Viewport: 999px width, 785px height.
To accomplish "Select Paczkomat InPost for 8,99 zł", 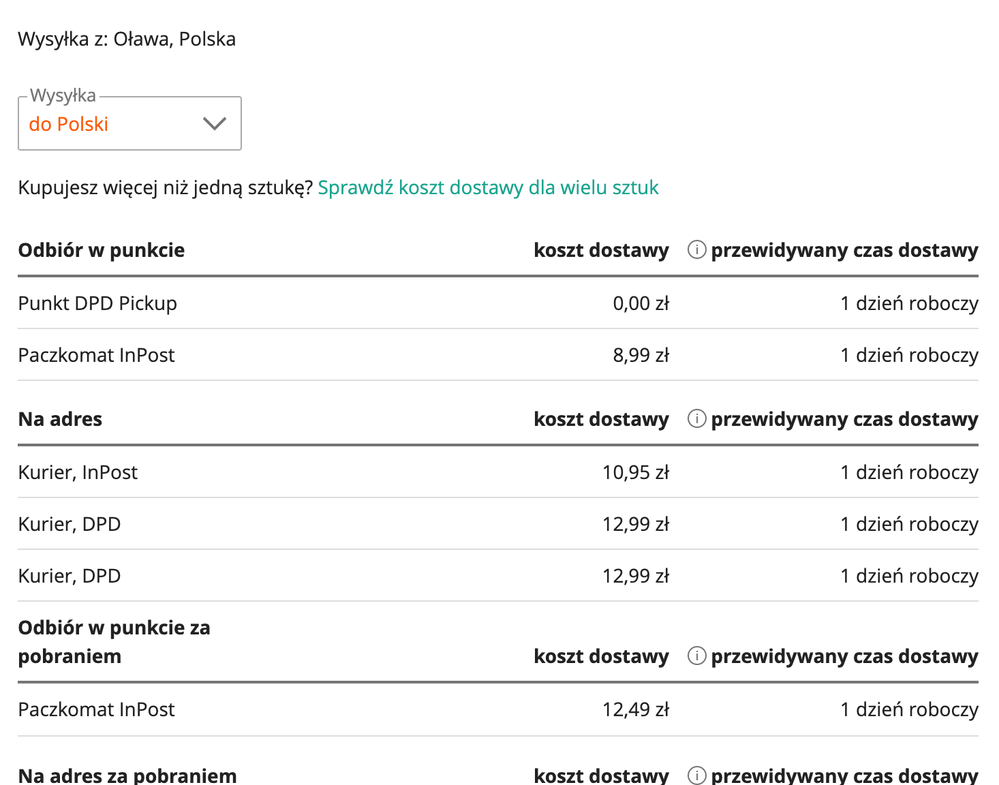I will tap(498, 355).
